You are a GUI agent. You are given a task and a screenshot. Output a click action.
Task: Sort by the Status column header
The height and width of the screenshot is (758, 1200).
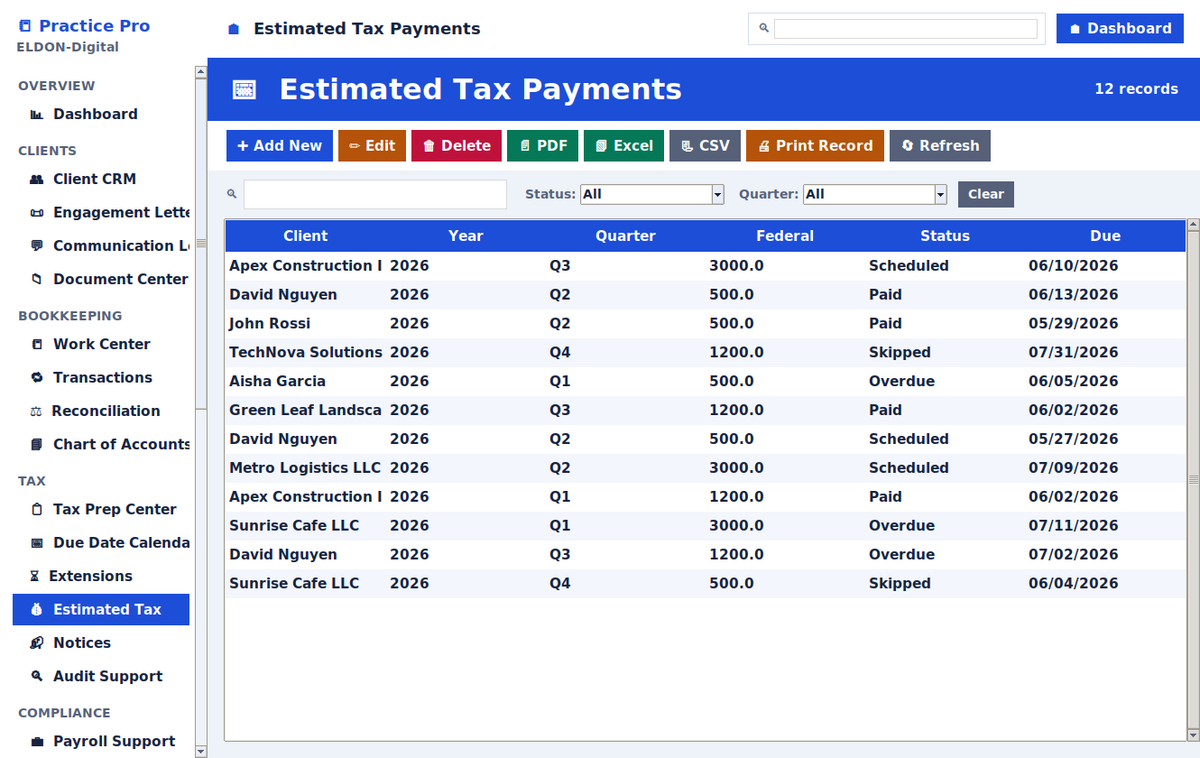click(945, 236)
